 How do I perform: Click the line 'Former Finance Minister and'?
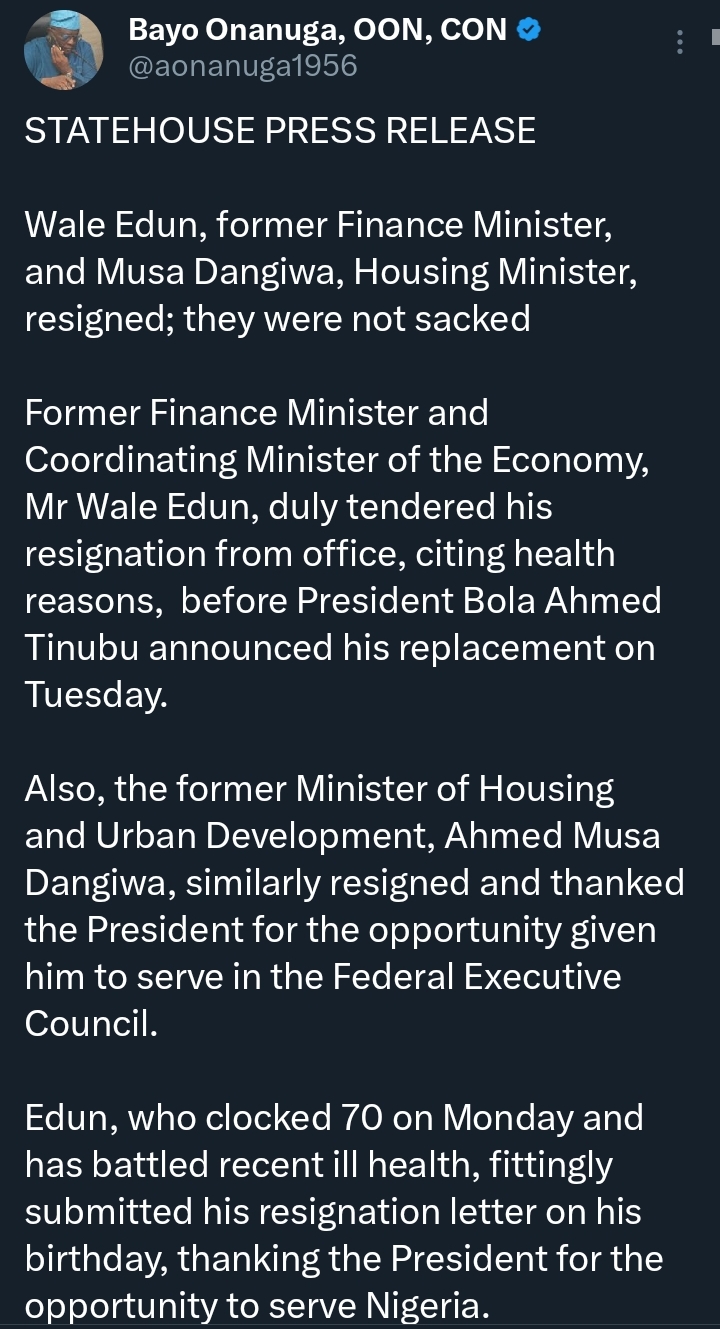(257, 413)
